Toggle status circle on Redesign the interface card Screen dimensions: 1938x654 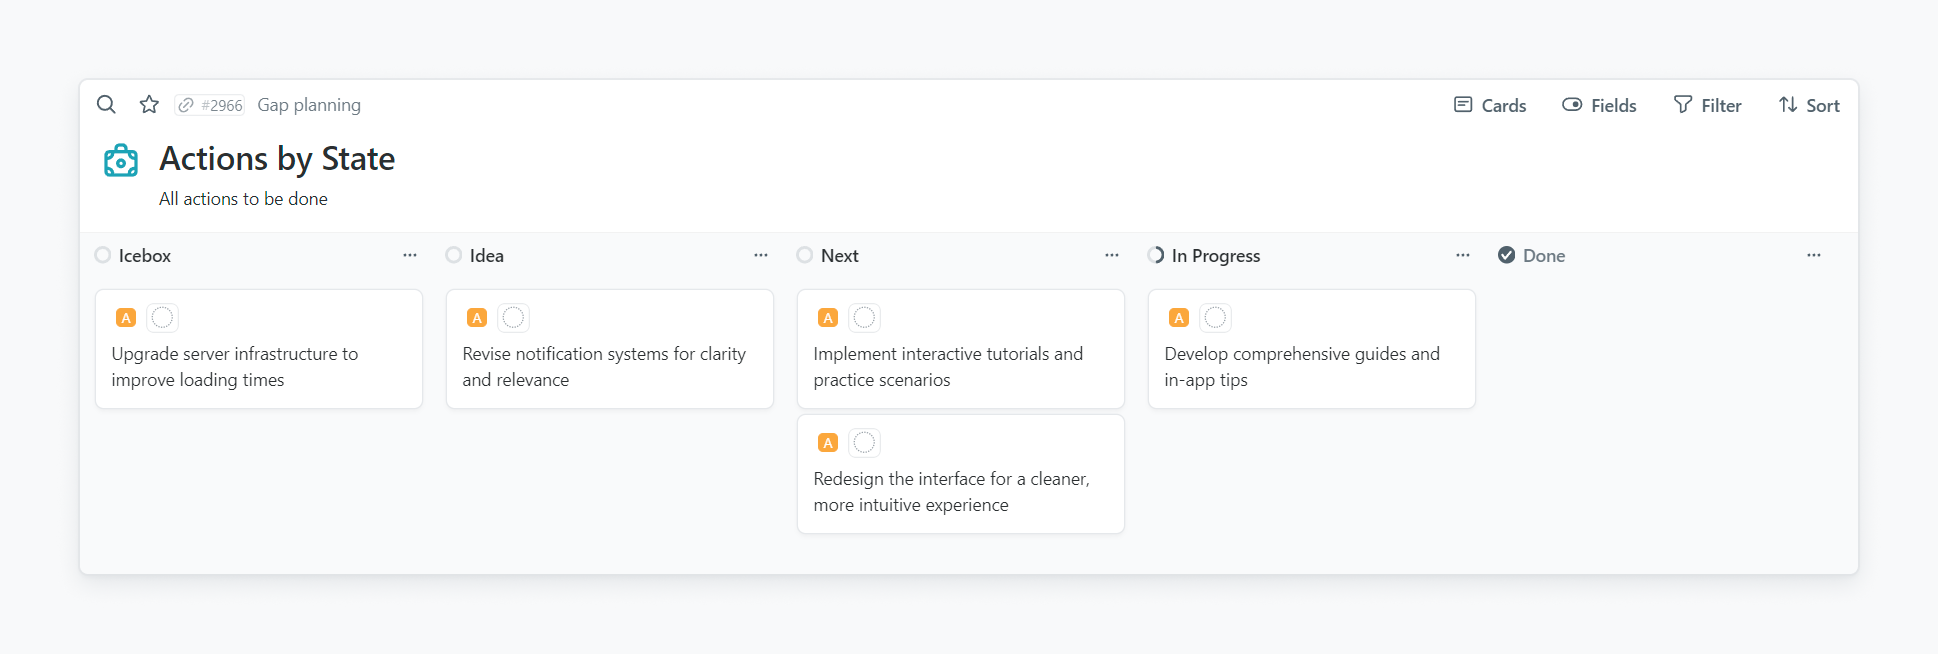pos(864,443)
